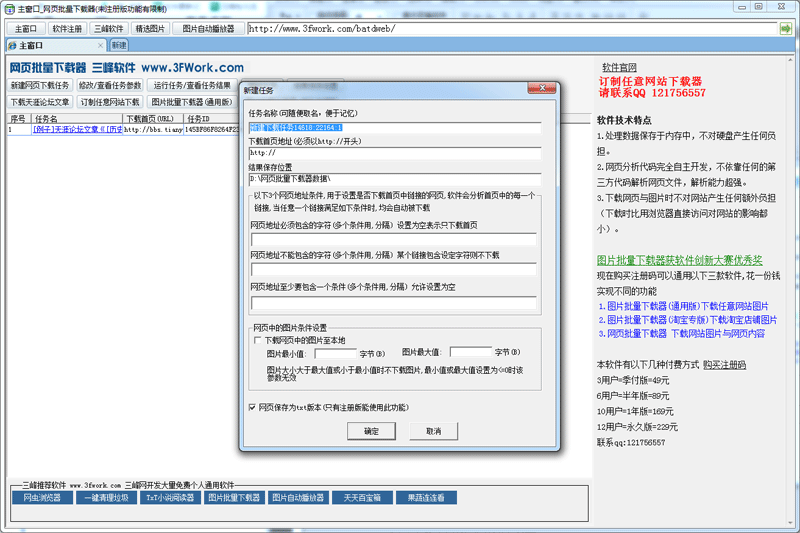Close the 新建任务 dialog
Image resolution: width=800 pixels, height=533 pixels.
point(542,88)
